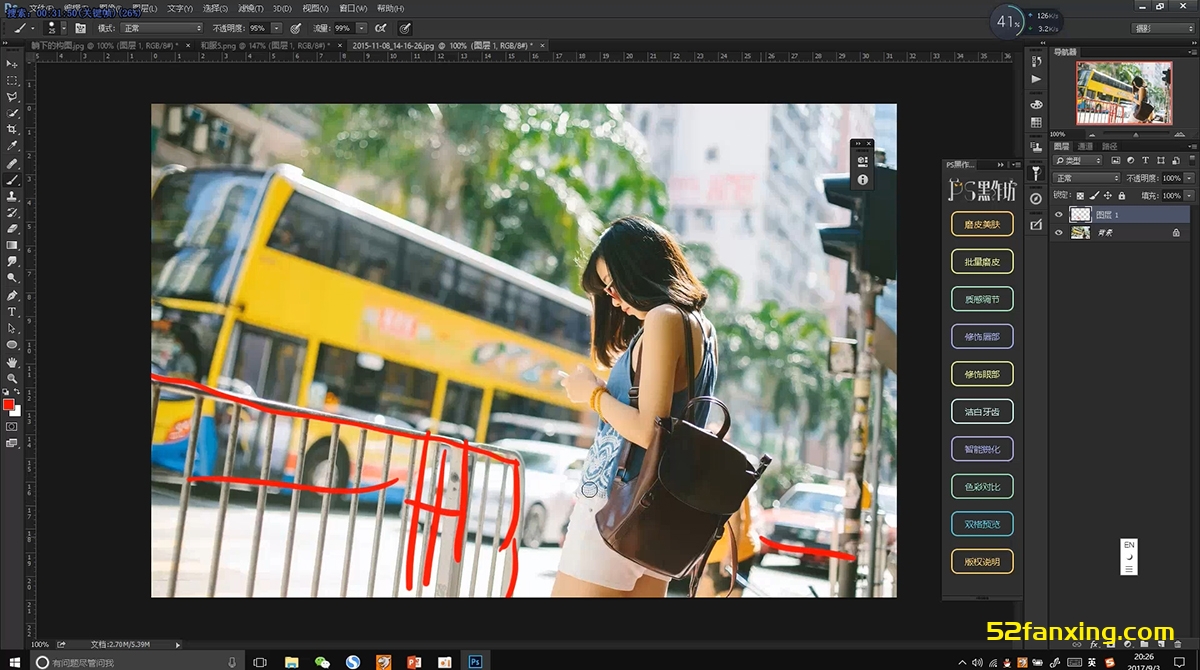
Task: Select the Horizontal Type tool
Action: [12, 312]
